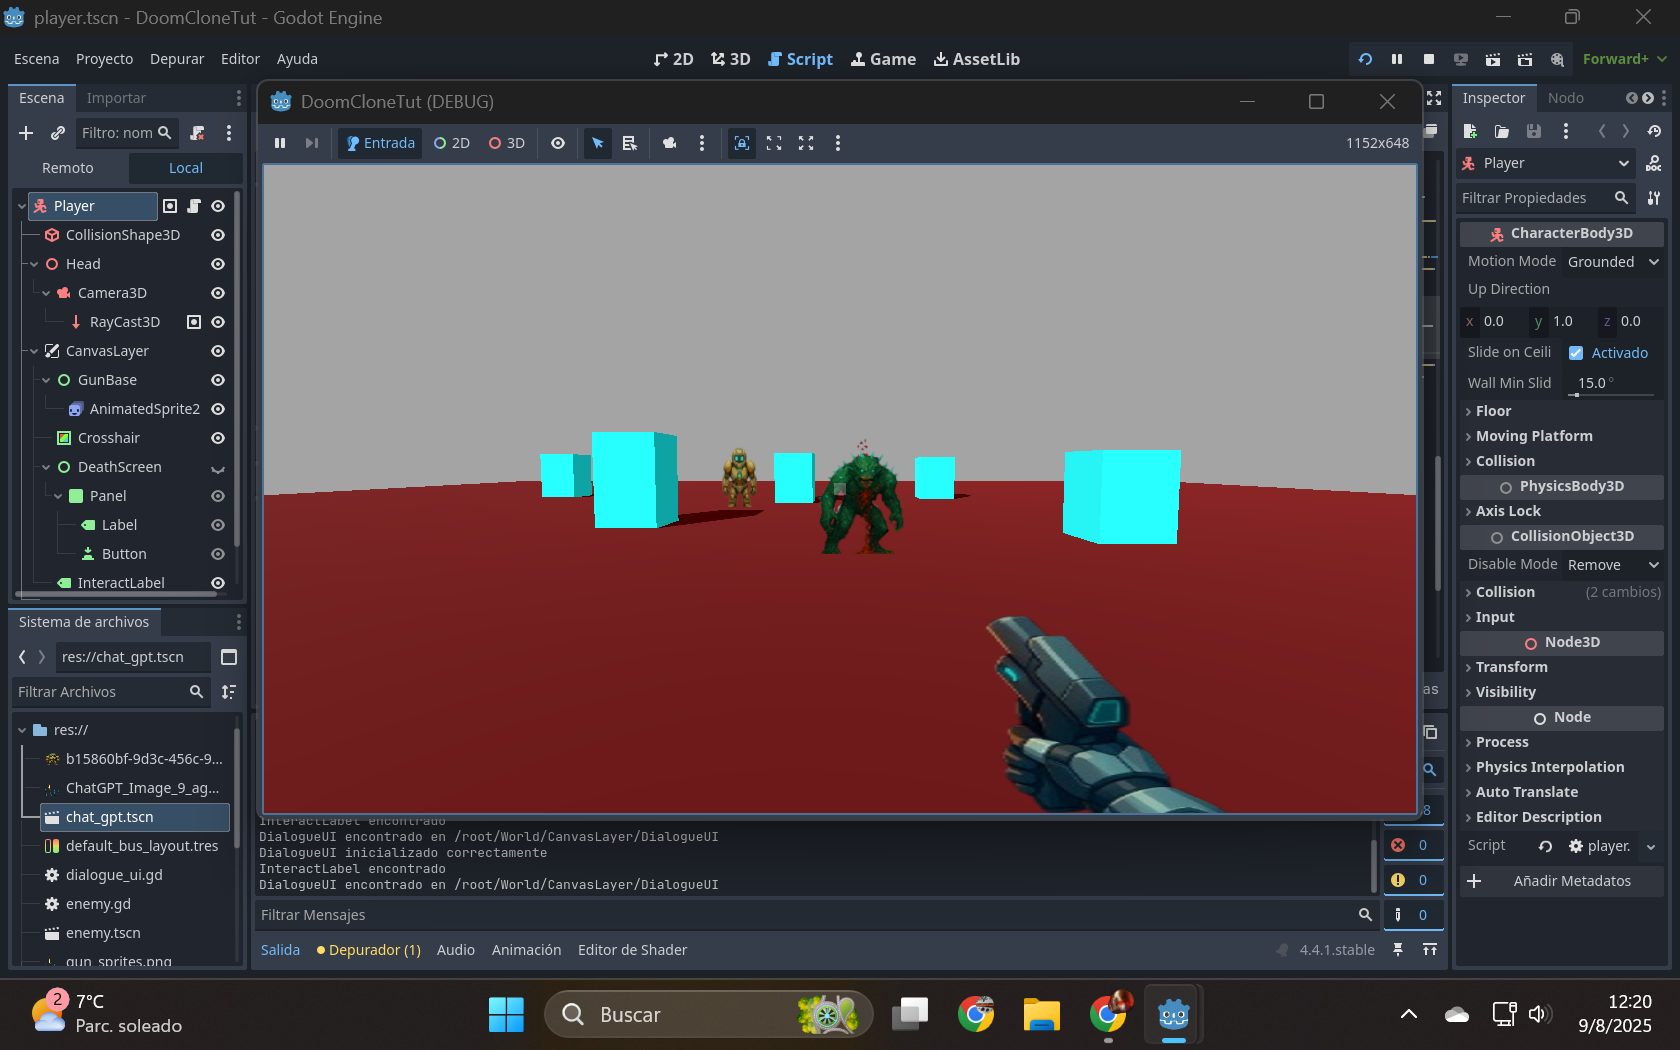Click the 4.4.1.stable version label
The height and width of the screenshot is (1050, 1680).
point(1337,950)
